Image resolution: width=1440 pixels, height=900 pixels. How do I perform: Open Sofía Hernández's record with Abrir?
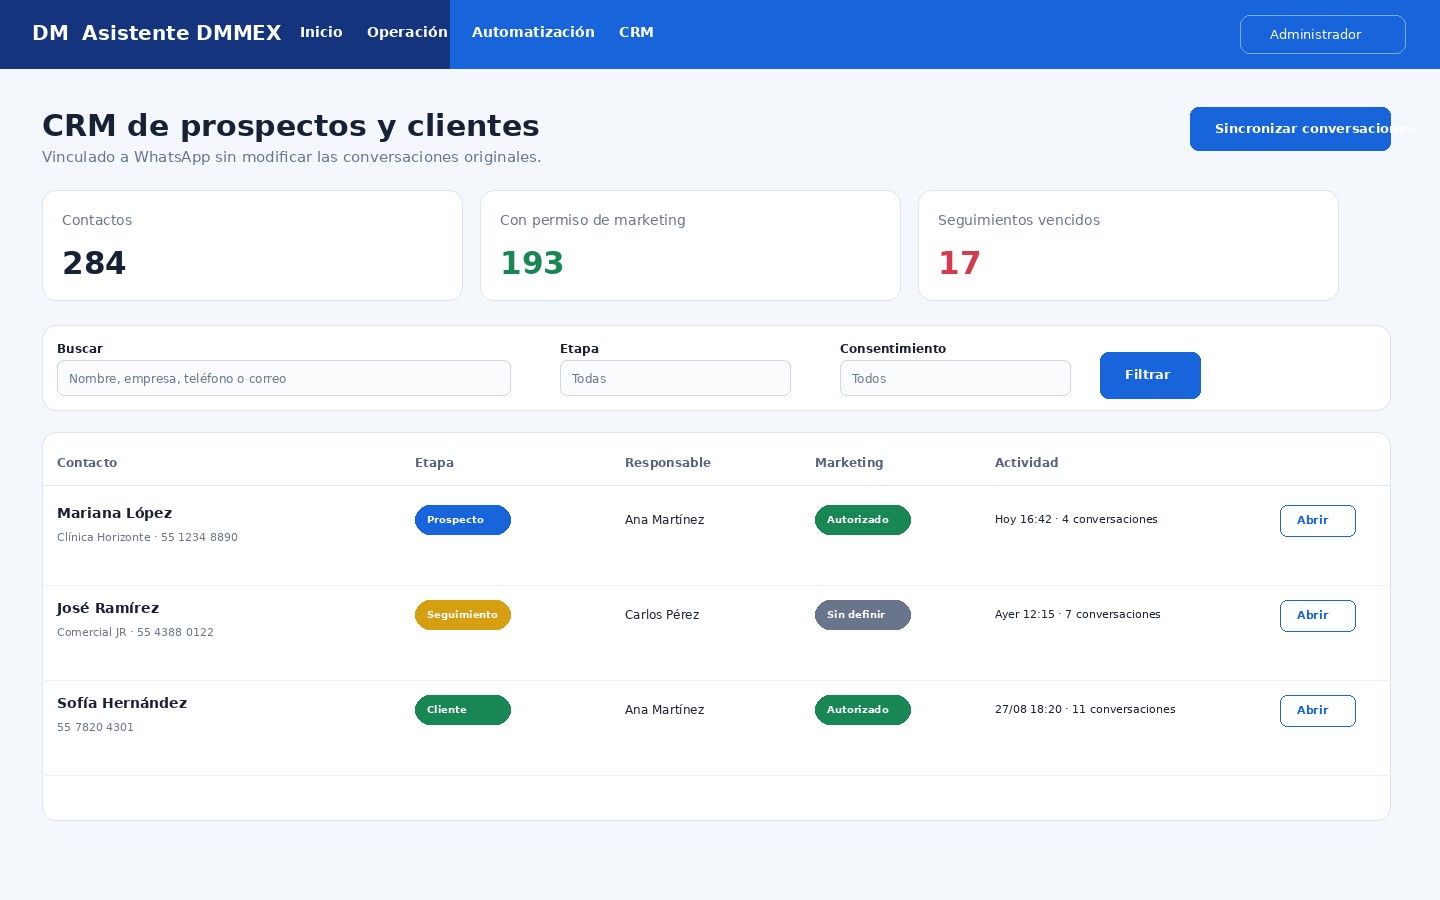(1317, 711)
